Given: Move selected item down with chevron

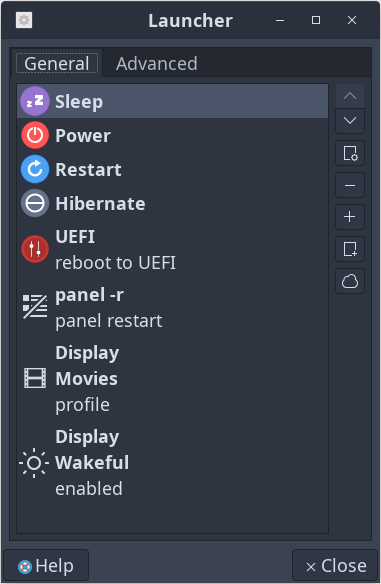Looking at the screenshot, I should point(350,121).
